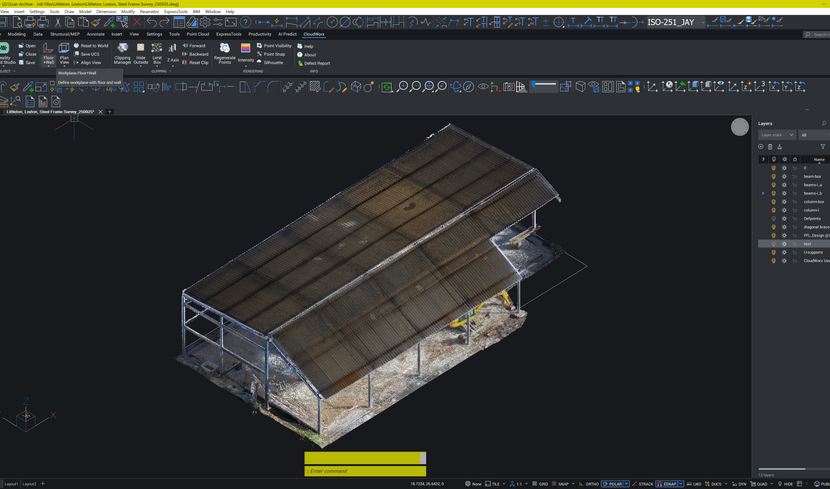The height and width of the screenshot is (489, 830).
Task: Toggle ORTHO mode in status bar
Action: coord(588,484)
